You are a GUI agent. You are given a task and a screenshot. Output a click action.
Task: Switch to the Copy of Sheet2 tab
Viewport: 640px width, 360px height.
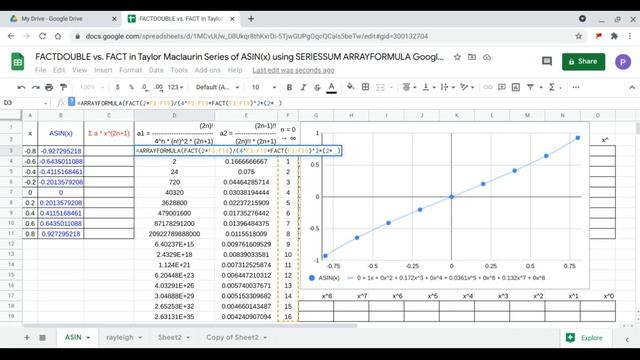(x=232, y=338)
